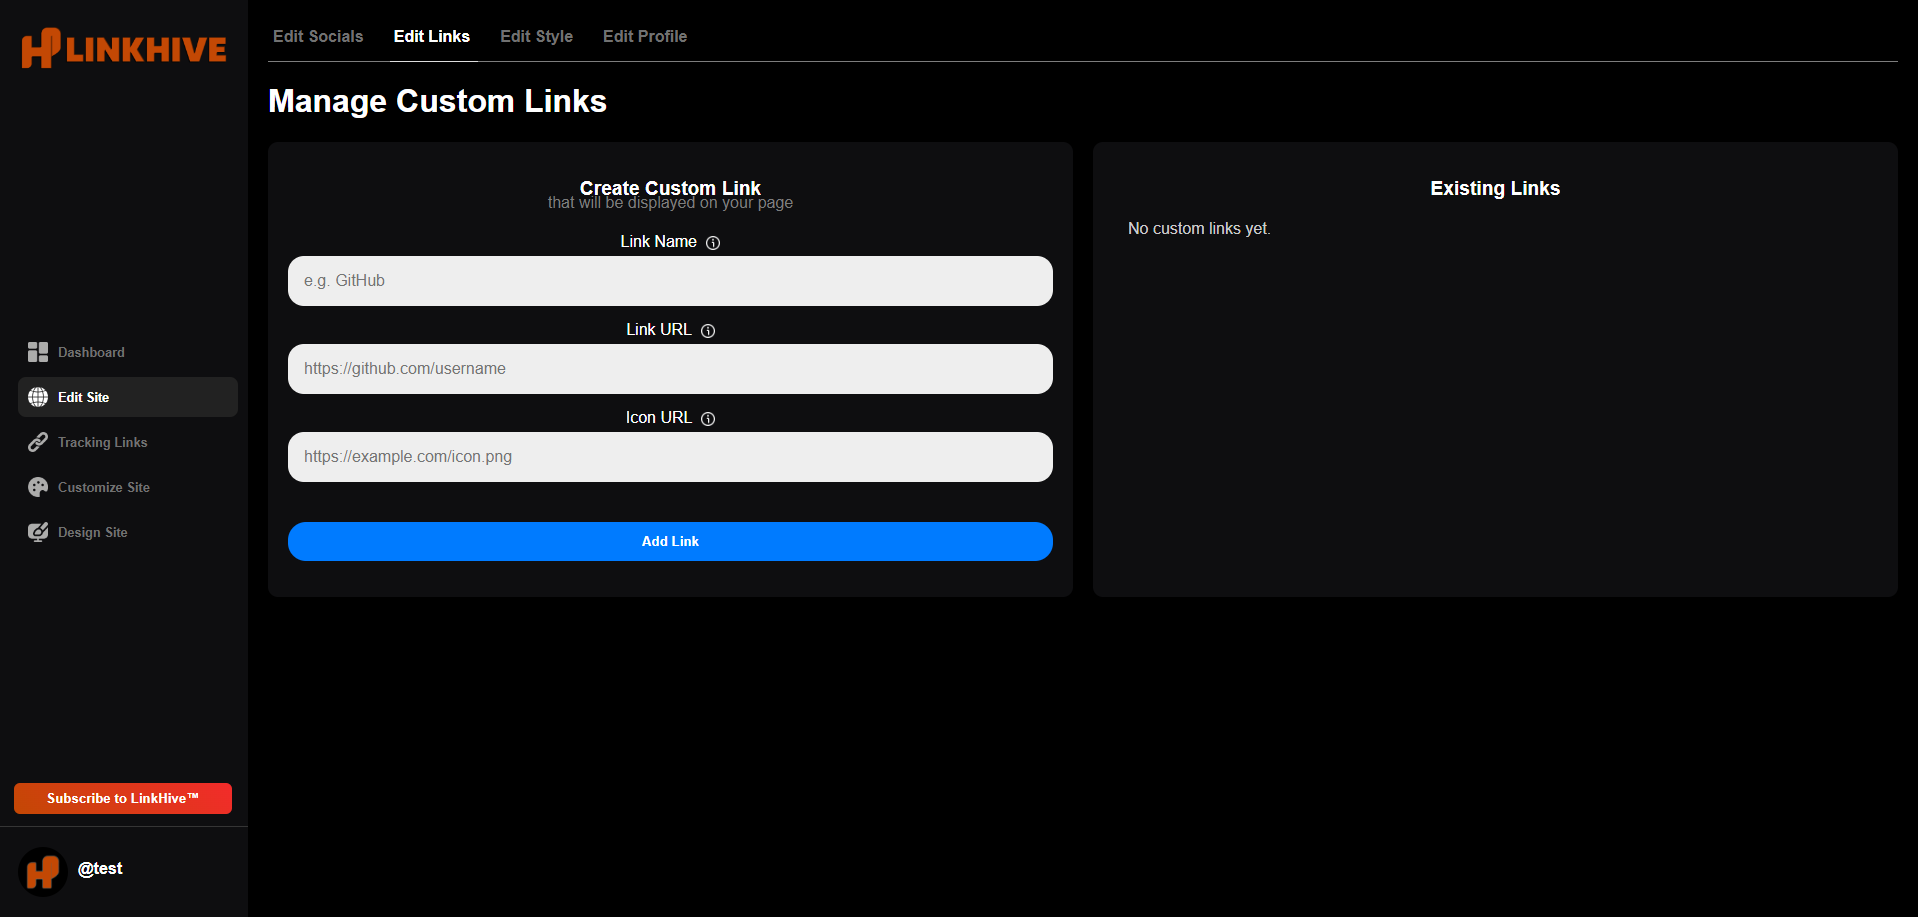Select the Dashboard icon in the sidebar
1918x917 pixels.
pyautogui.click(x=37, y=352)
